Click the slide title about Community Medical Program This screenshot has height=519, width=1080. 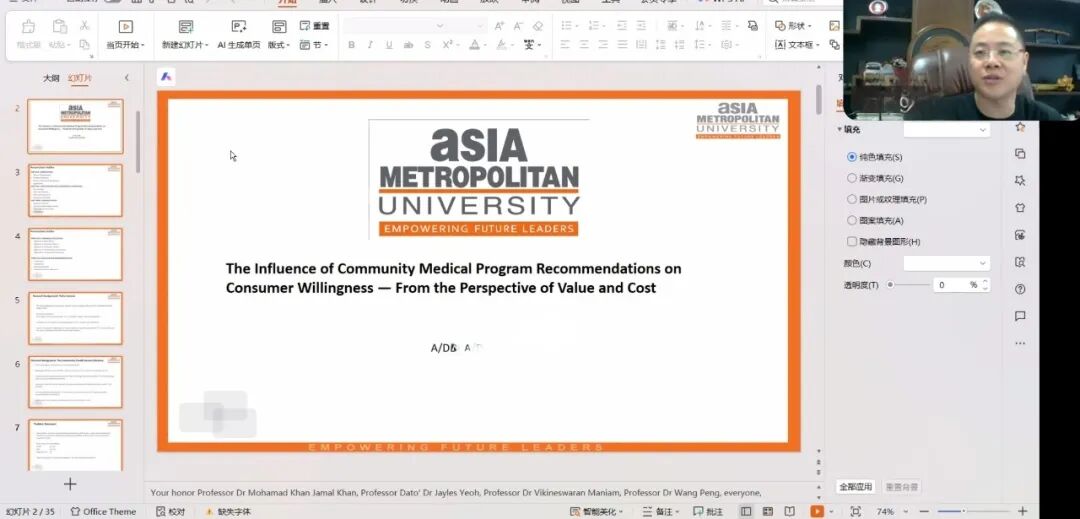coord(453,278)
